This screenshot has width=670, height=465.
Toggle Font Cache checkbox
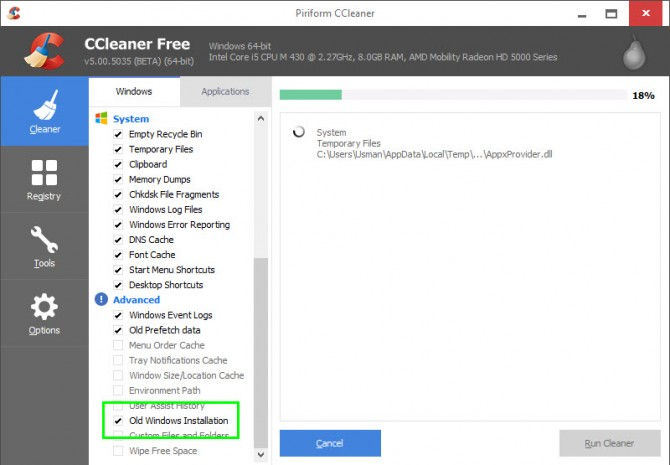click(118, 255)
